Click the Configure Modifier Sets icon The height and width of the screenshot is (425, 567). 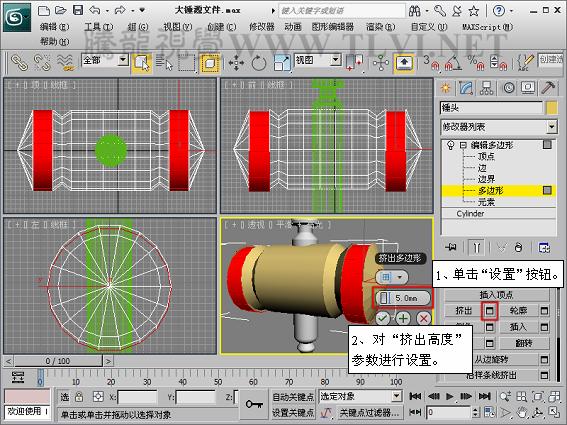click(x=544, y=247)
